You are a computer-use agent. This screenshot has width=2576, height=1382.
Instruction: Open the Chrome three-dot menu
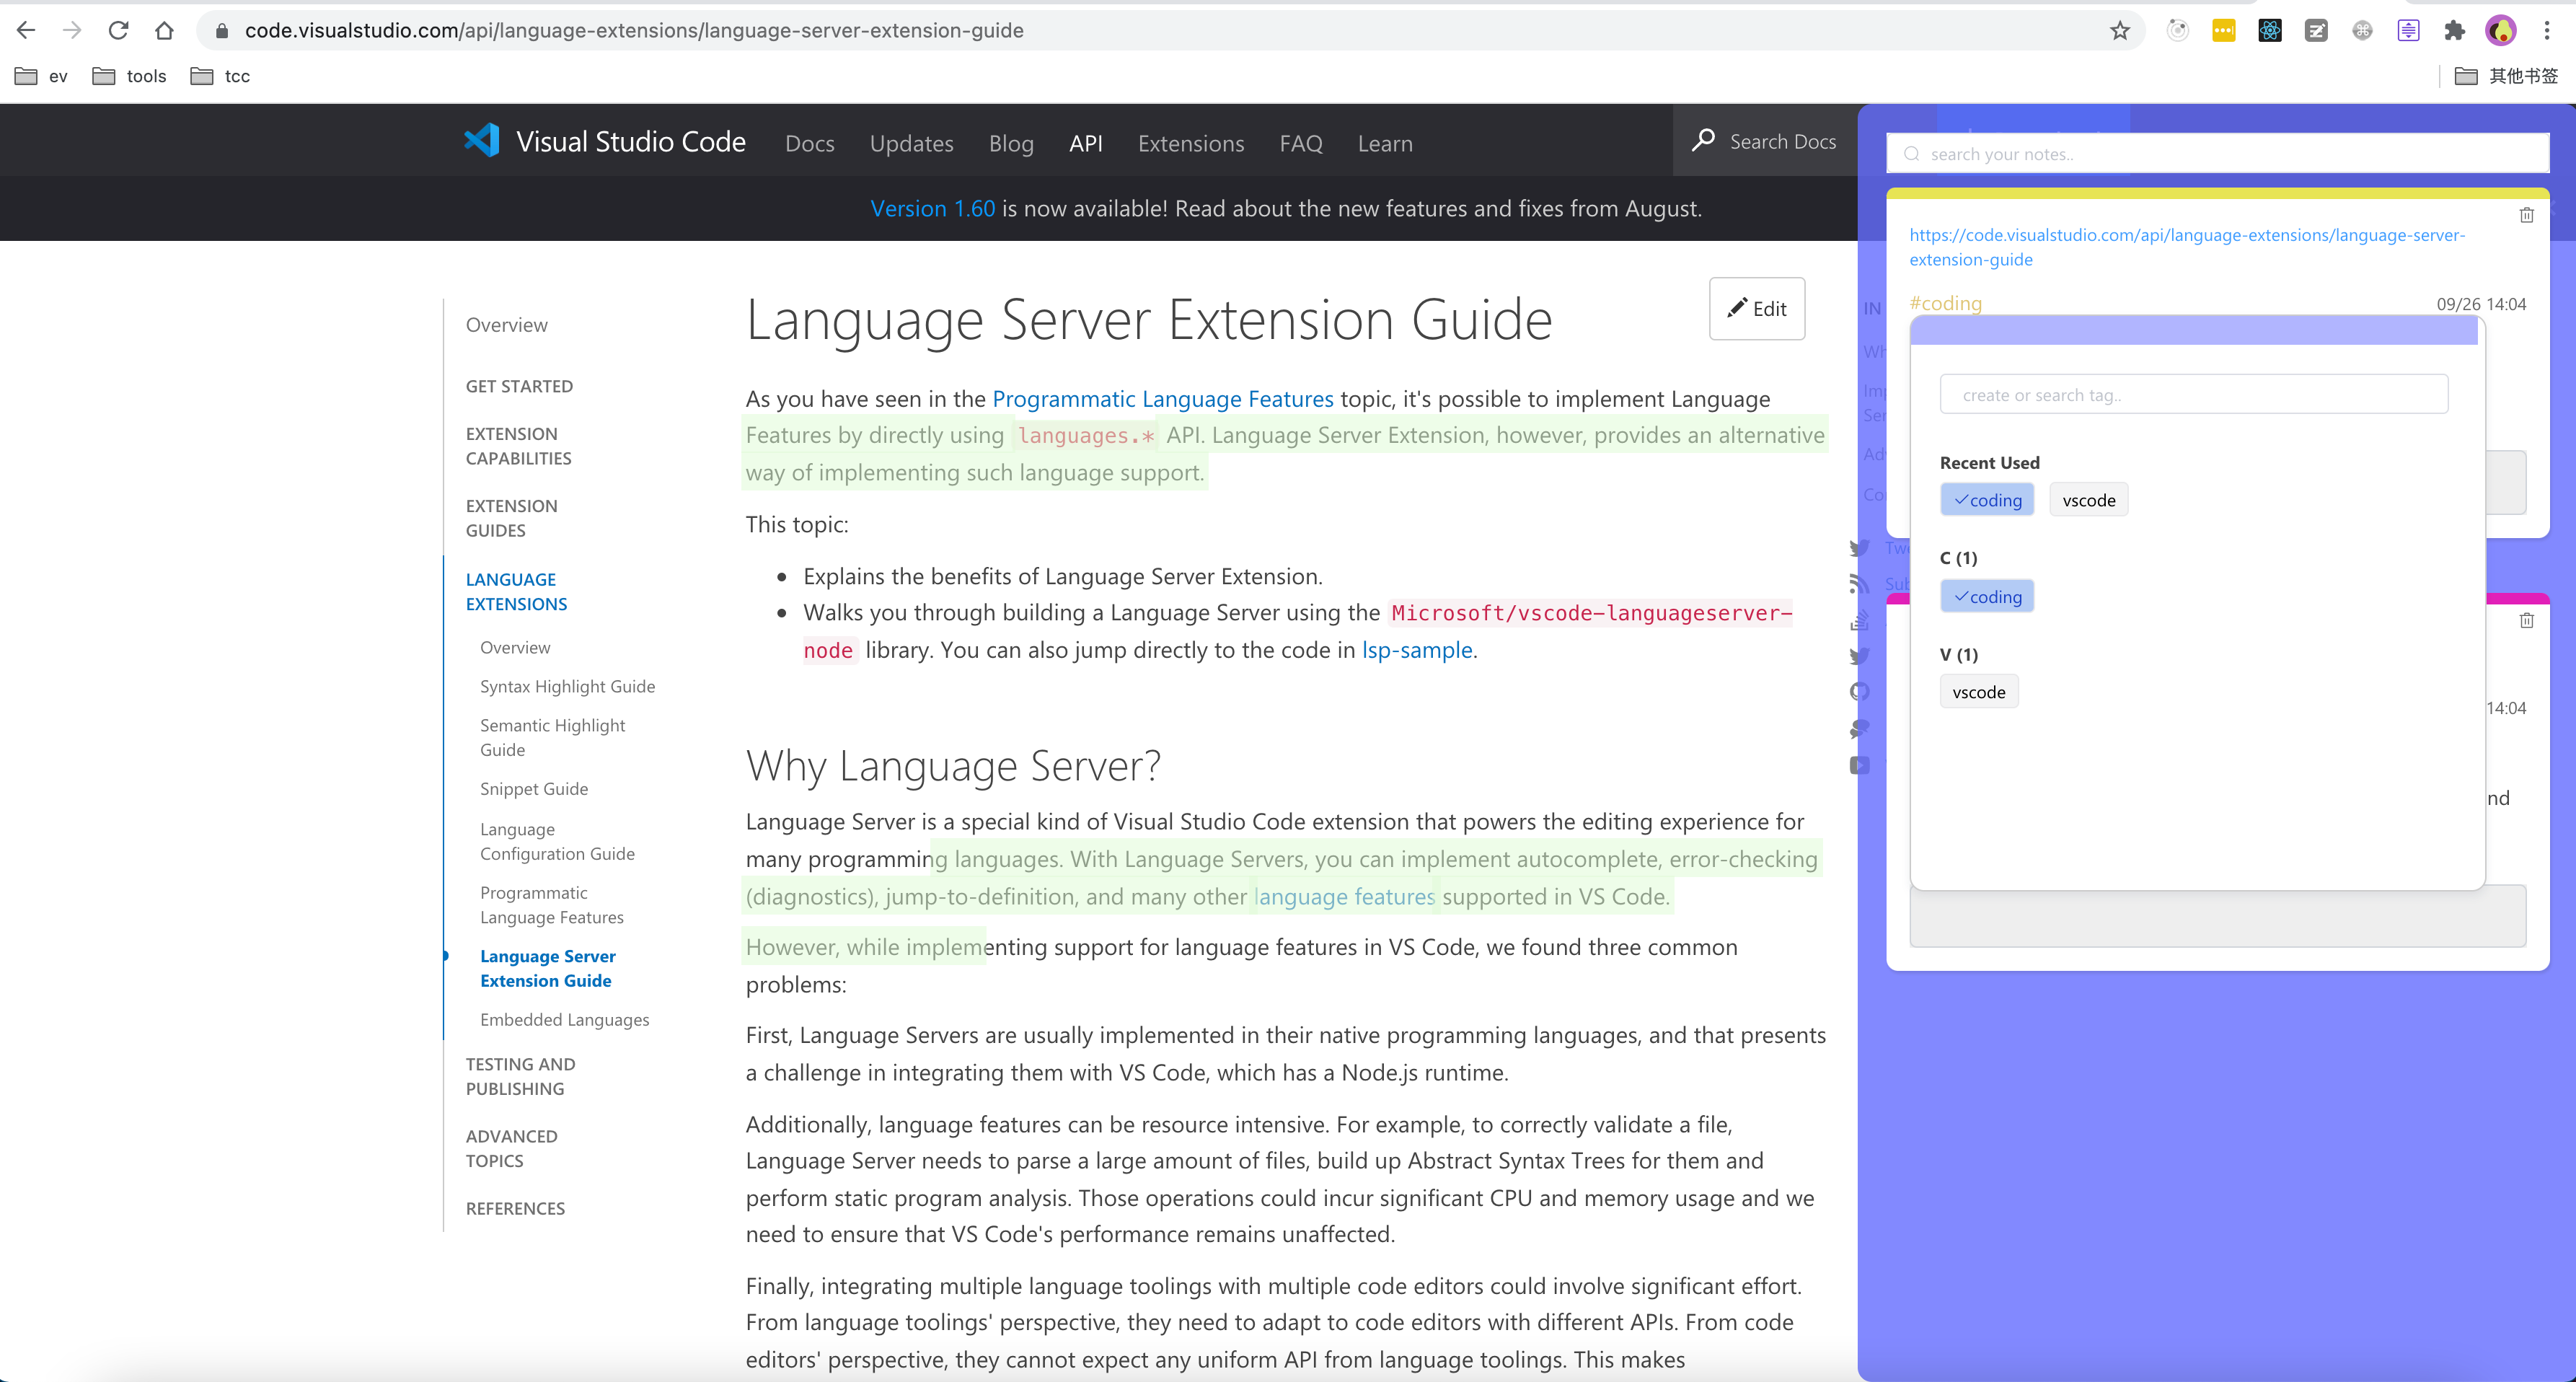(x=2546, y=30)
